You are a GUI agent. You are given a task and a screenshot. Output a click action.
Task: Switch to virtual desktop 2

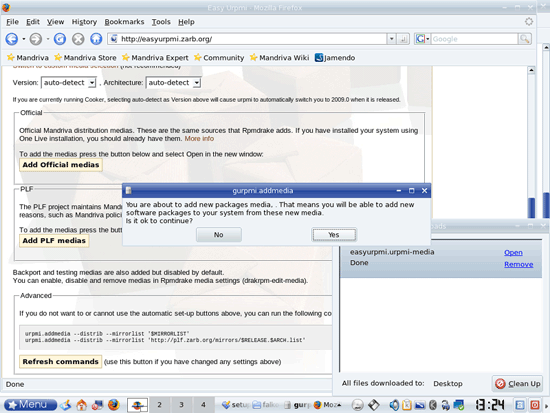159,405
